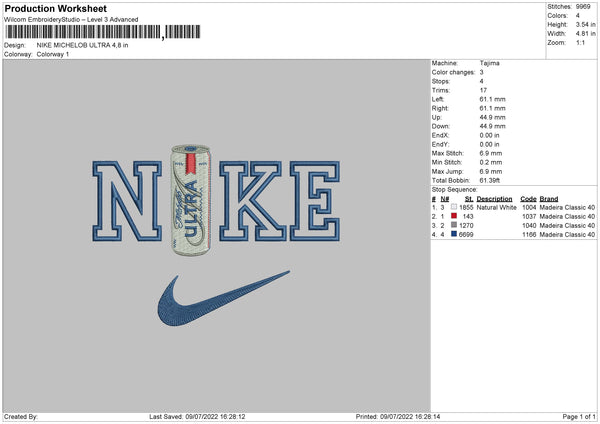Click stitch count 1855 in stop row 1
Viewport: 600px width, 424px height.
pos(466,207)
